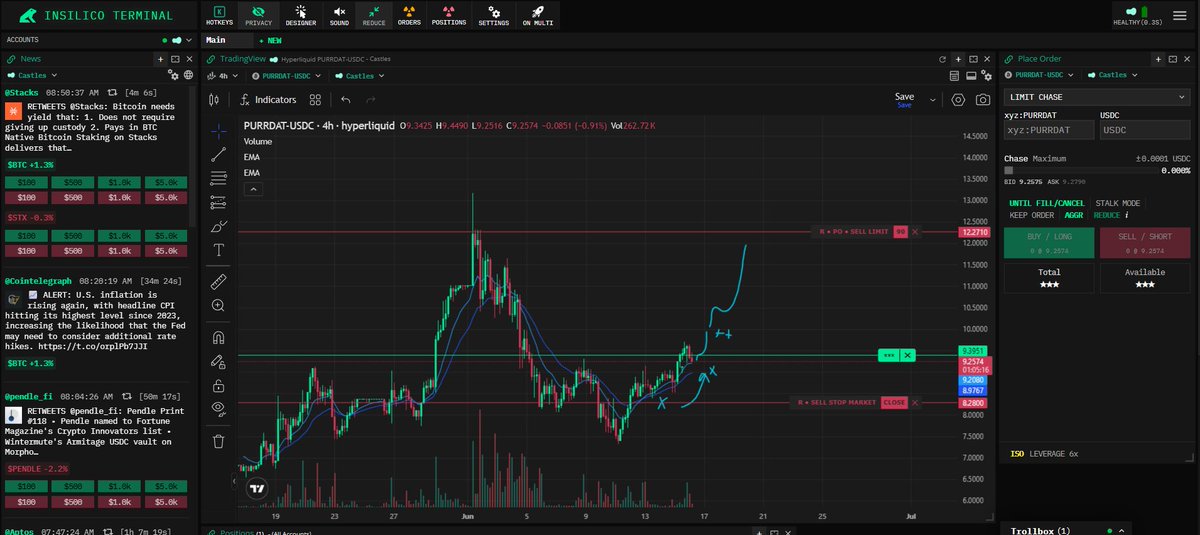Click the On Multi rocket icon
This screenshot has width=1200, height=535.
point(538,15)
